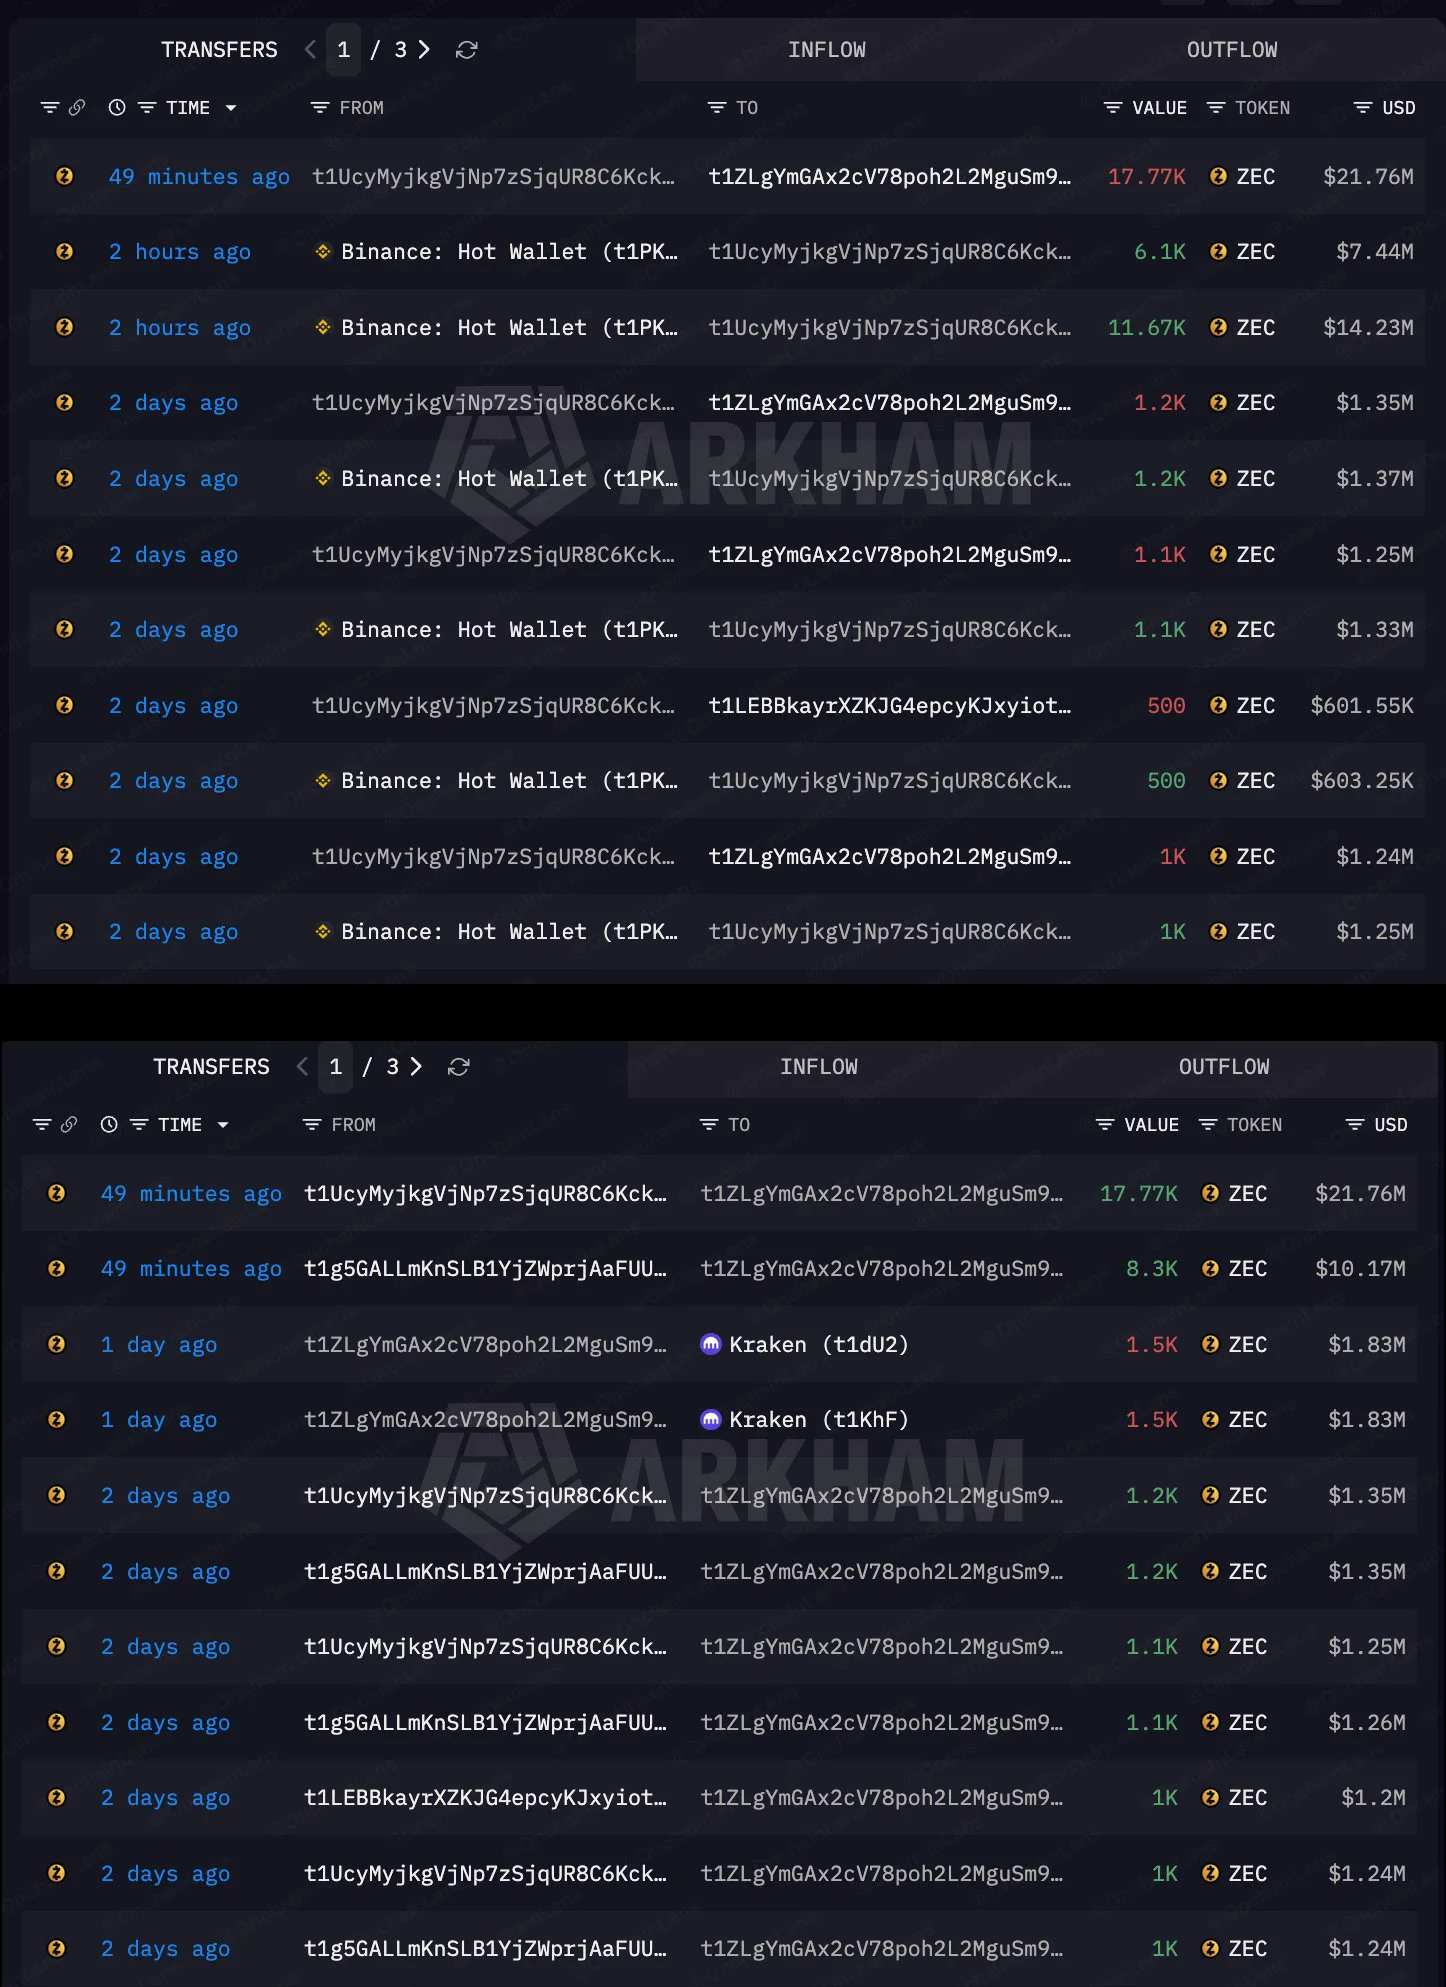Click the 11.67K value in upper table
1446x1987 pixels.
pos(1146,327)
